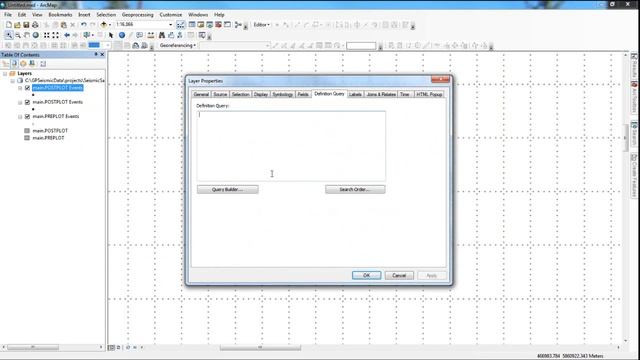Open the Add Data dropdown arrow
The image size is (640, 360).
coord(109,25)
